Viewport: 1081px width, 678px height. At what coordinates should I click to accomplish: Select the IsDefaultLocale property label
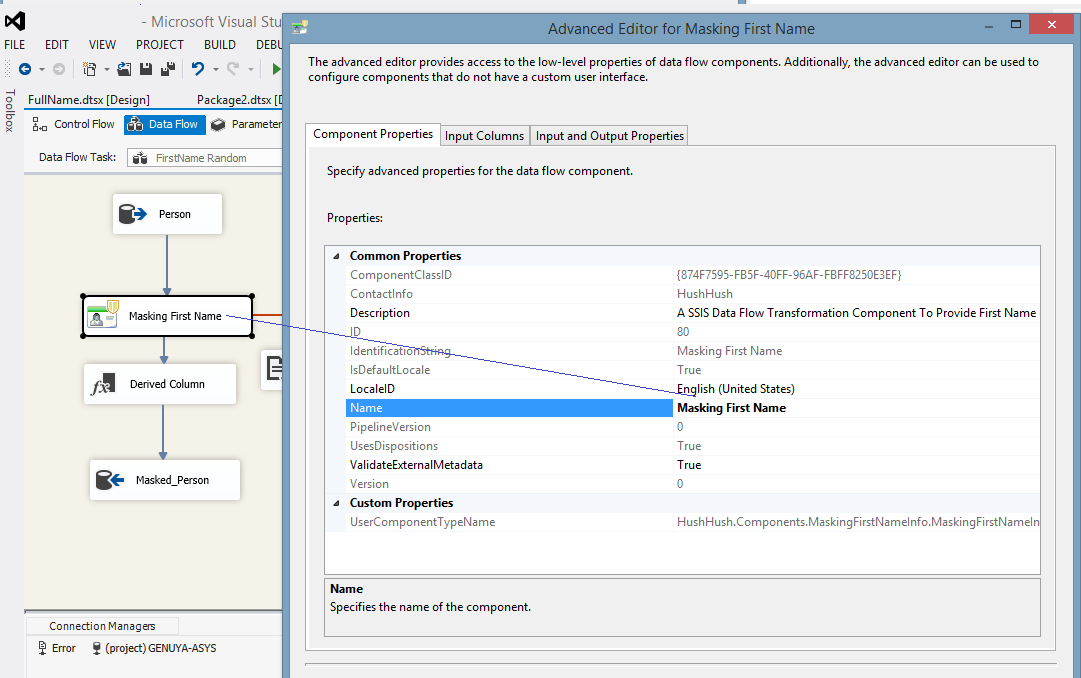(x=390, y=370)
